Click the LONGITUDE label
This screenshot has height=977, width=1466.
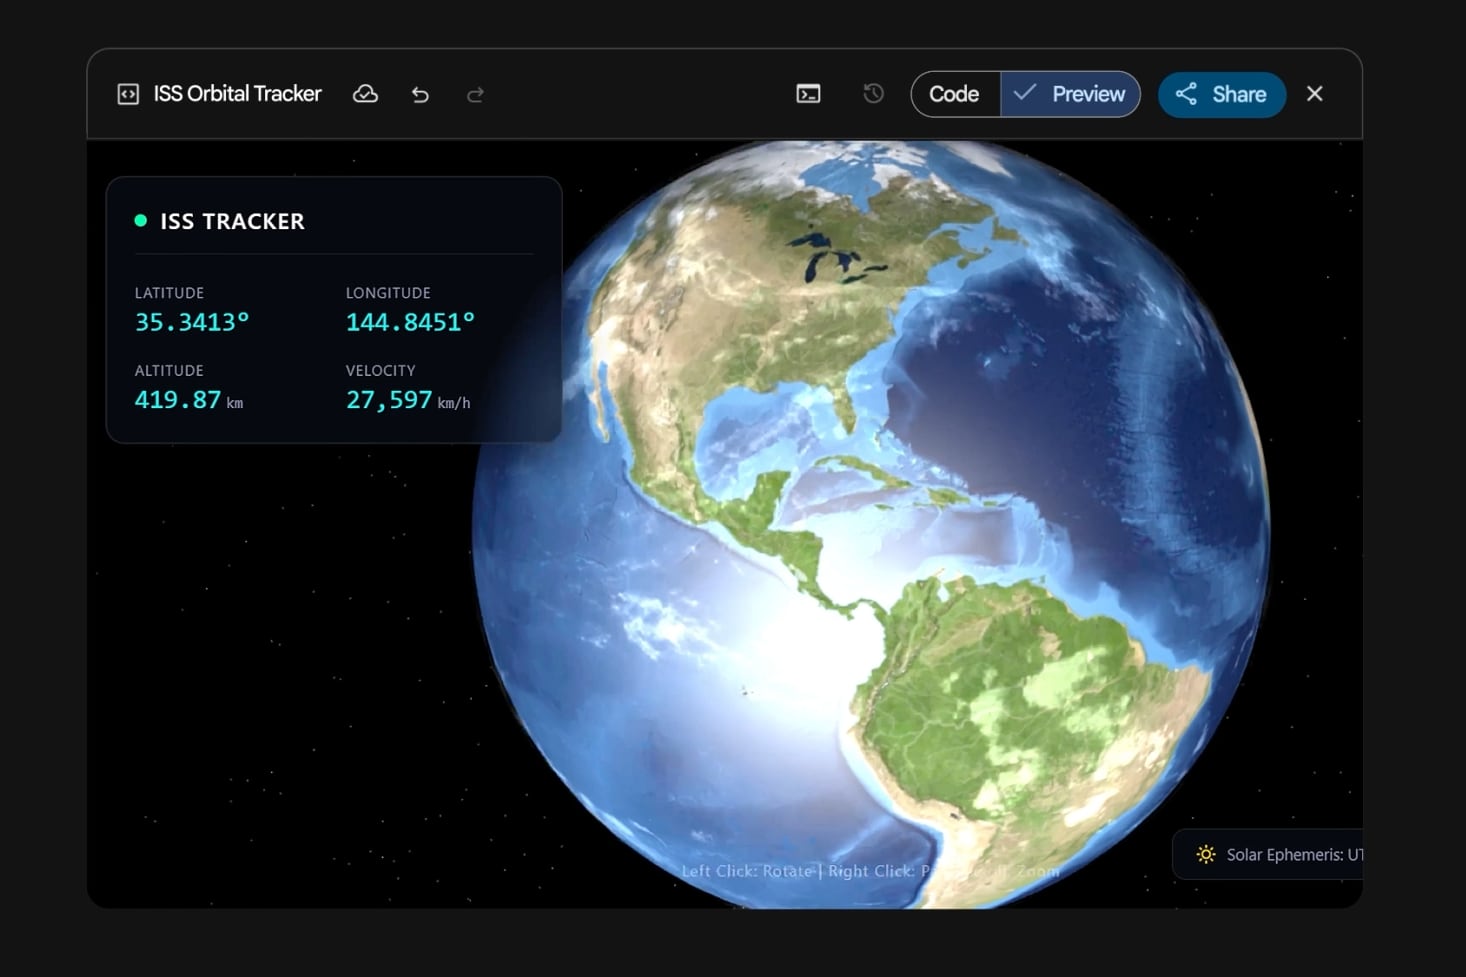tap(388, 293)
